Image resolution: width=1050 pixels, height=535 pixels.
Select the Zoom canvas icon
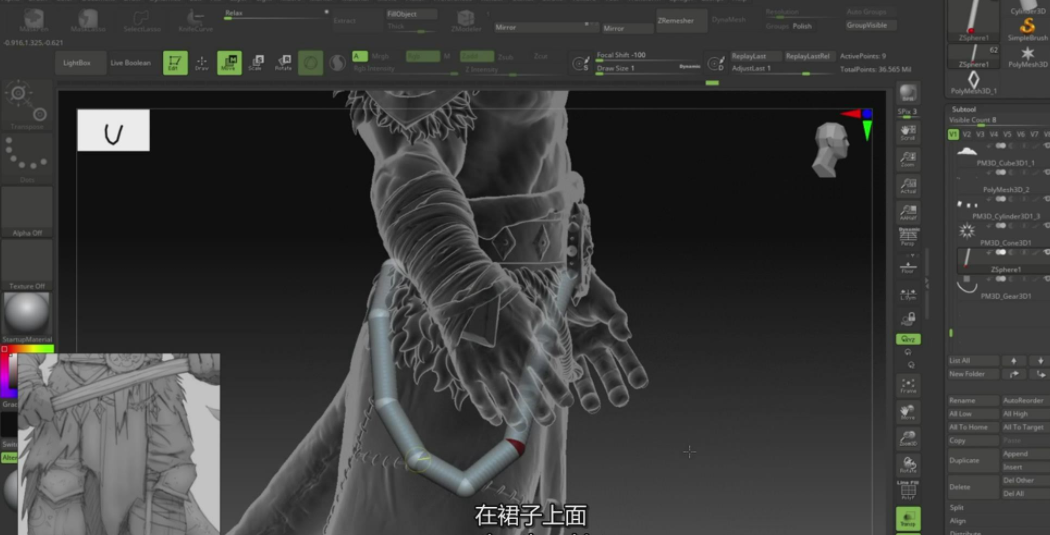click(x=908, y=159)
